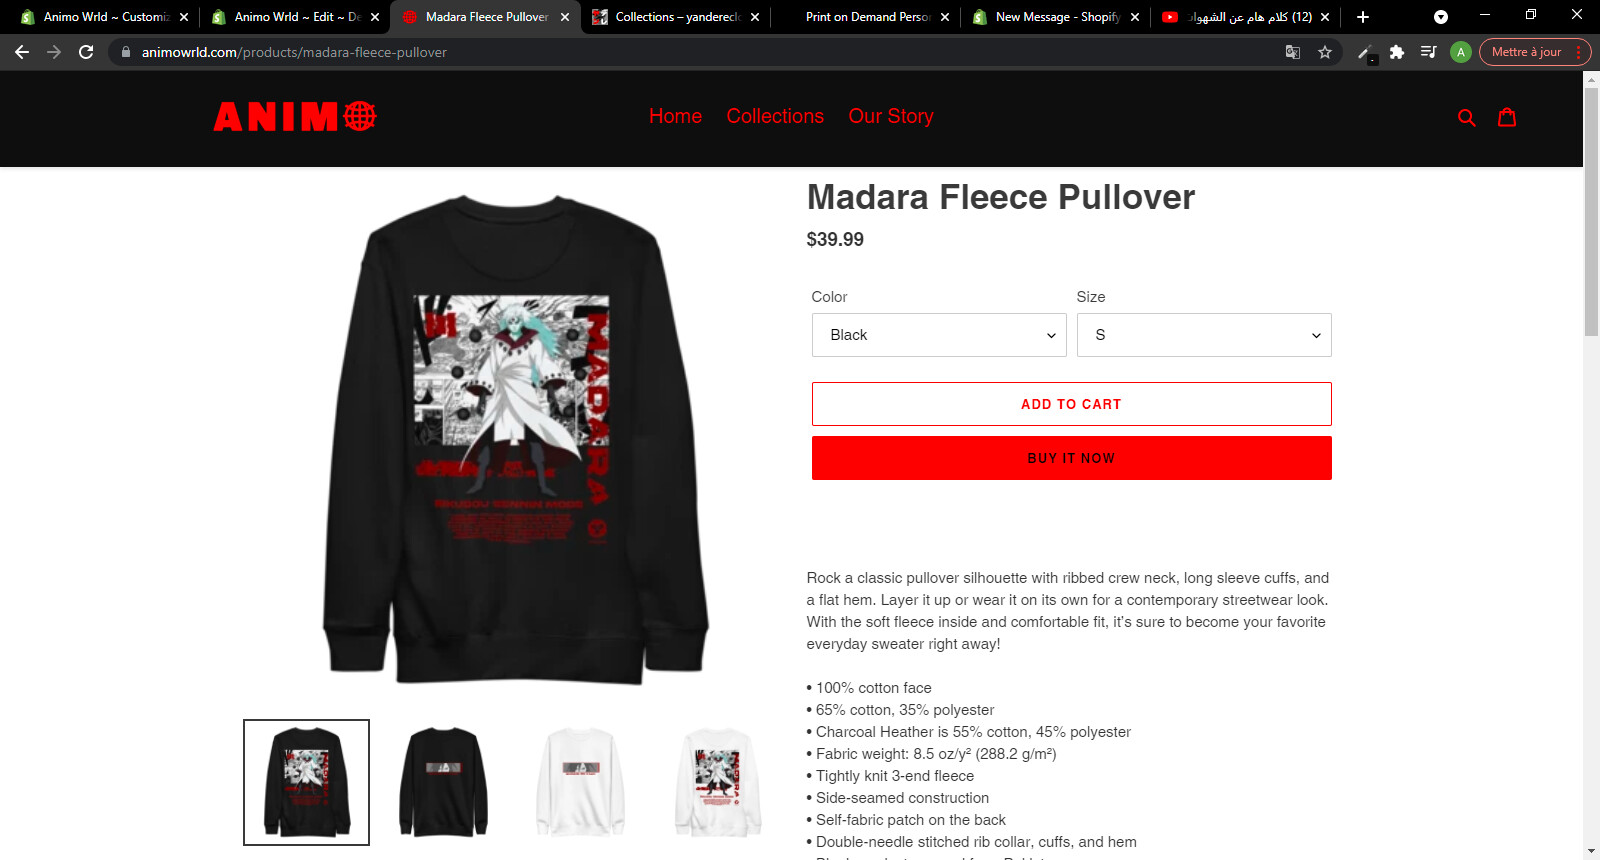Go to Our Story in site navigation
Screen dimensions: 1600x860
pos(891,116)
